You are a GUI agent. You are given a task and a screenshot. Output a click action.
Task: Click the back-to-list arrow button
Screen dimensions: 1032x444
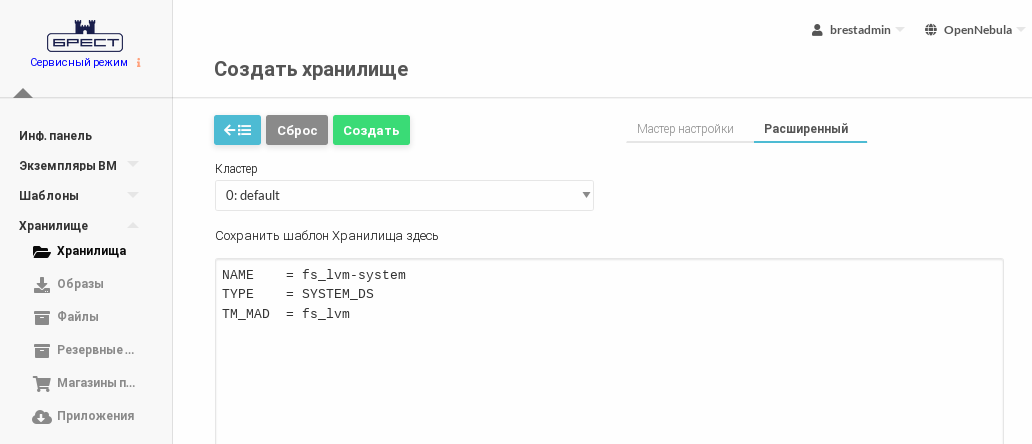point(237,130)
